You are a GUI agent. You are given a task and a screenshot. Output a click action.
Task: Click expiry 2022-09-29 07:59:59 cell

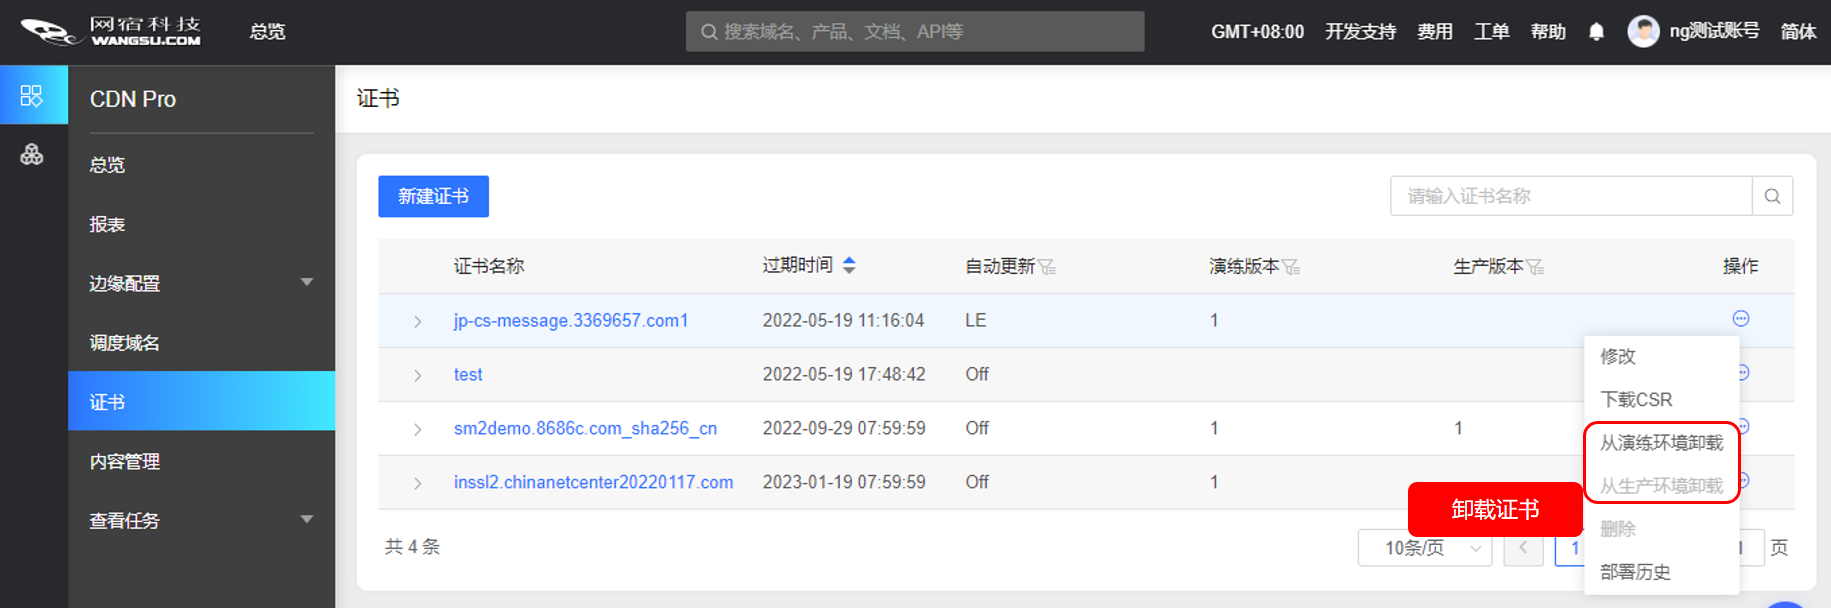(x=844, y=429)
